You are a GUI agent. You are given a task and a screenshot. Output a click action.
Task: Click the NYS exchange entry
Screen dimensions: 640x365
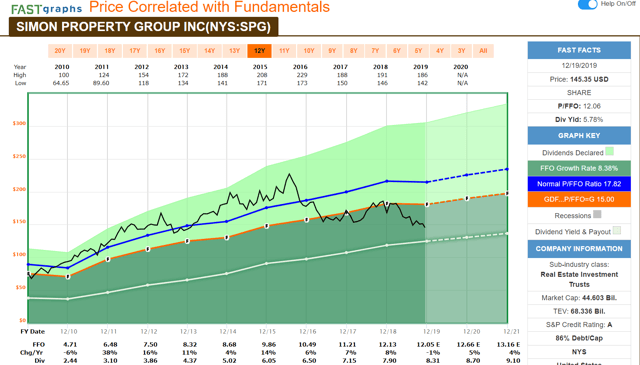(x=579, y=352)
